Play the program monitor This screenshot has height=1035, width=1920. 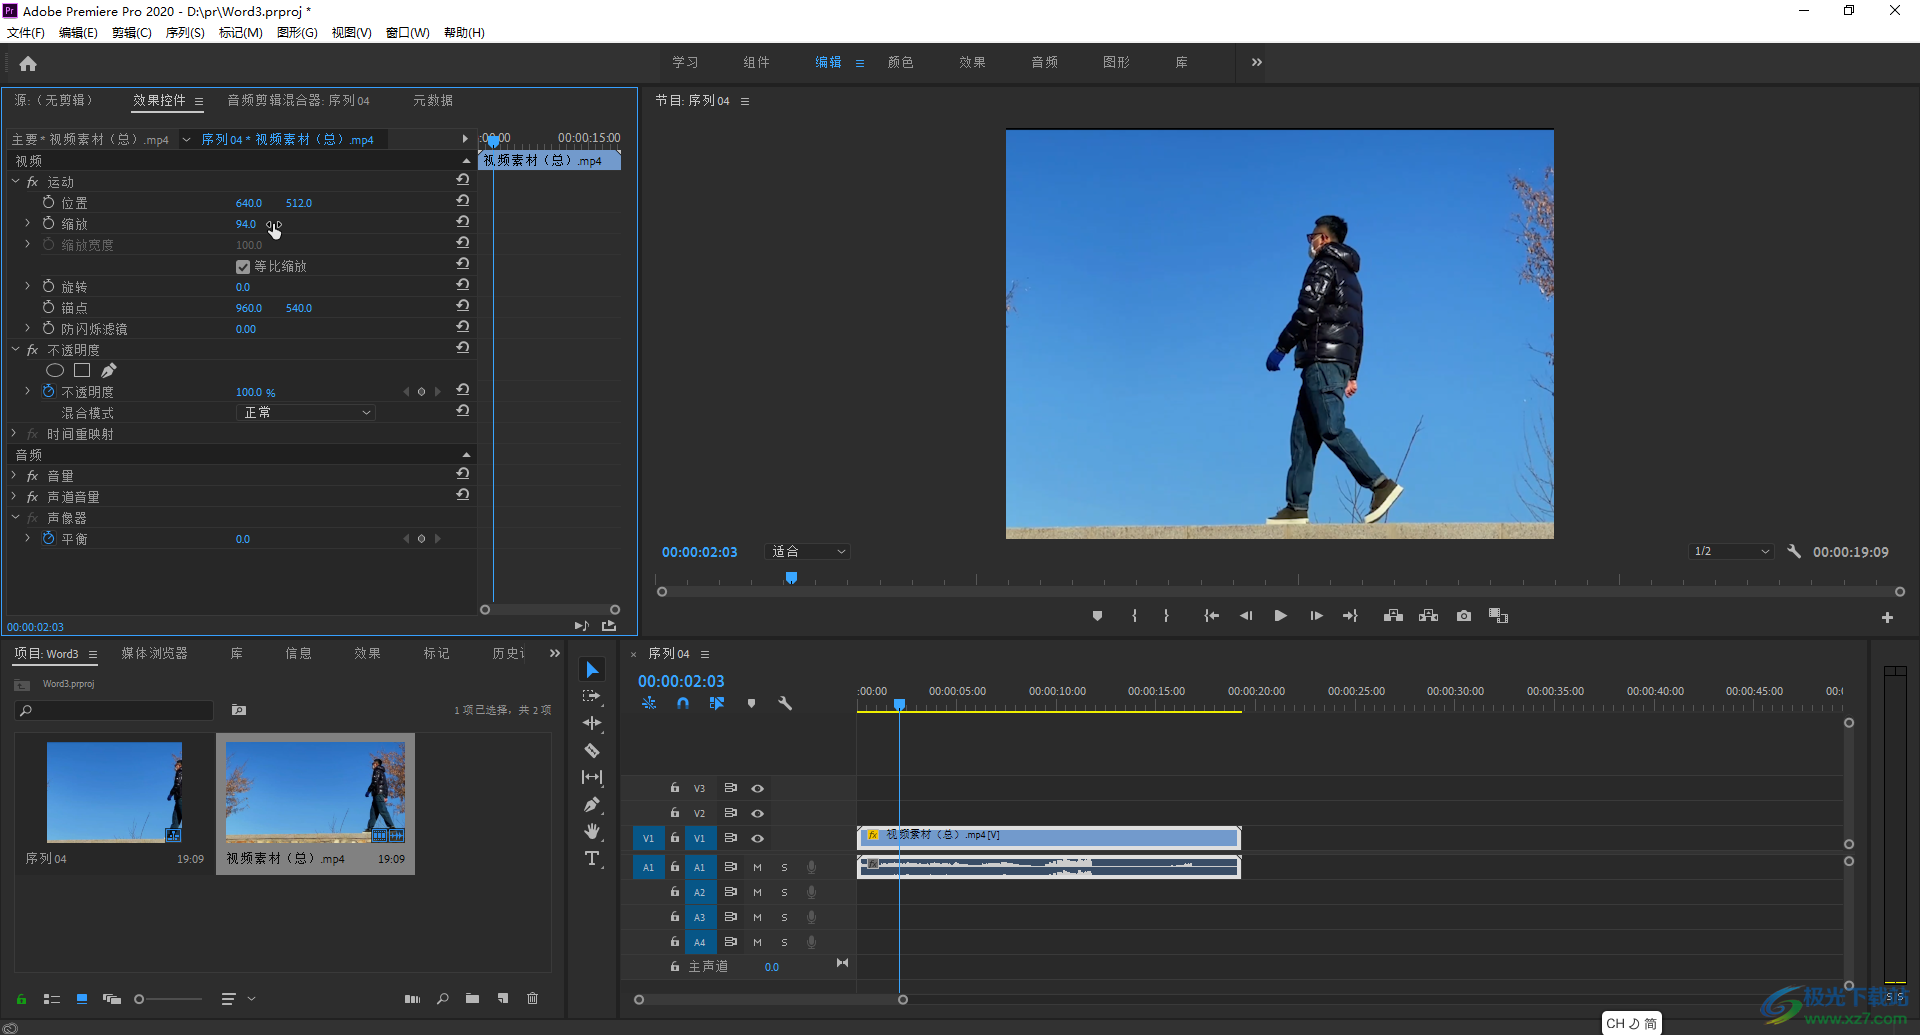1280,616
